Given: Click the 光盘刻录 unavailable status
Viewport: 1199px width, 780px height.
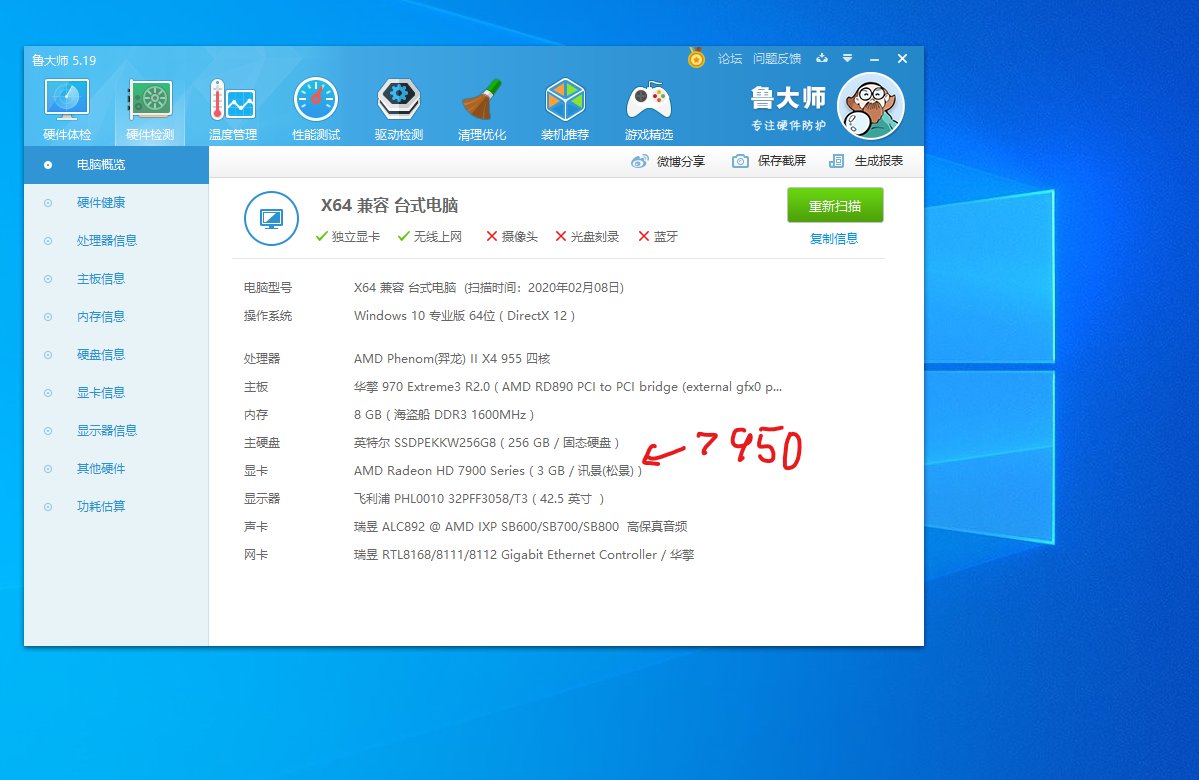Looking at the screenshot, I should coord(587,237).
